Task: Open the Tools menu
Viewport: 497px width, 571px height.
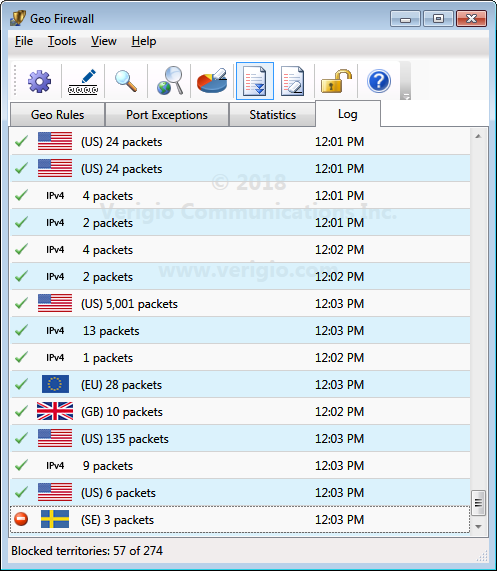Action: pos(62,41)
